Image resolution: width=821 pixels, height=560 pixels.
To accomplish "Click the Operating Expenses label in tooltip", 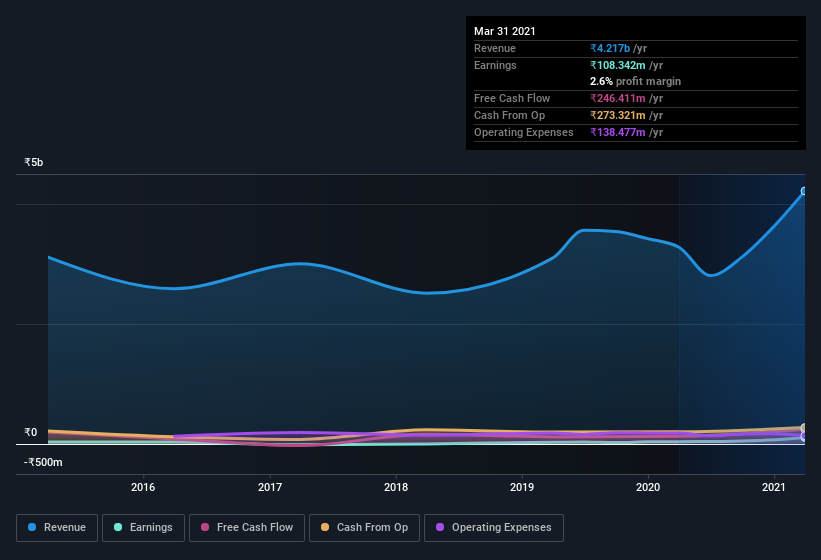I will pyautogui.click(x=524, y=132).
